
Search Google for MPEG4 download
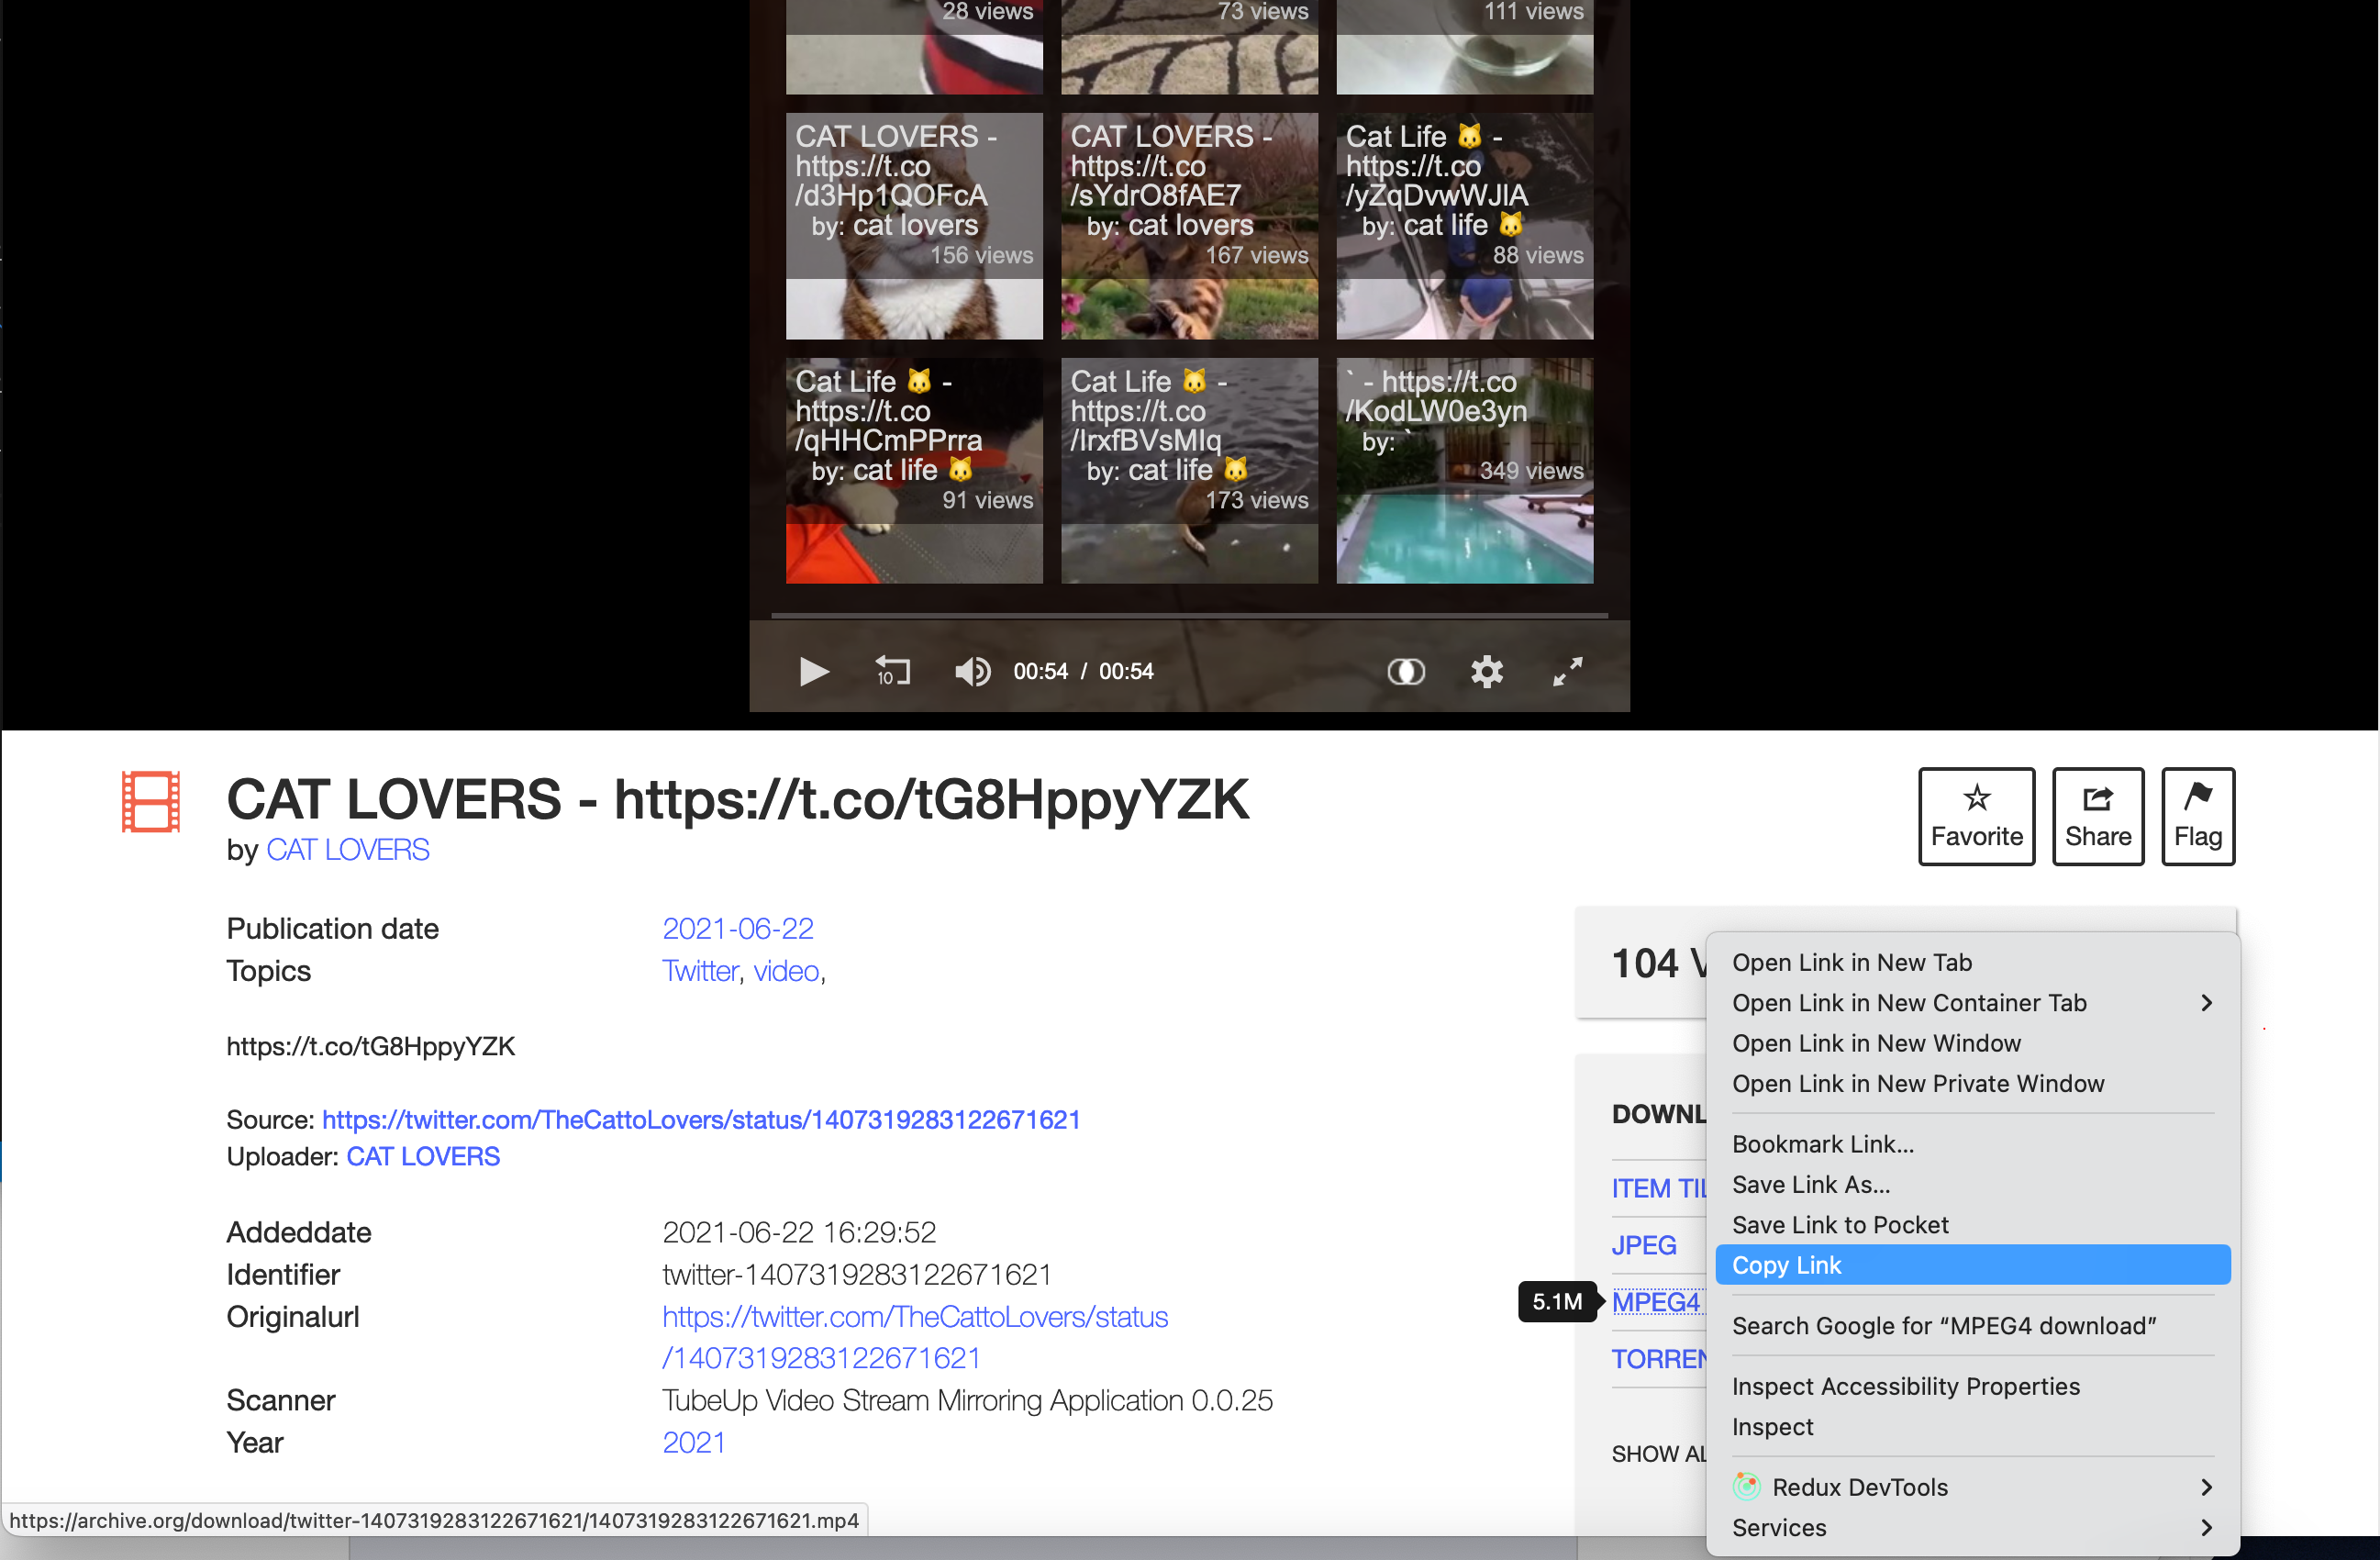tap(1972, 1325)
